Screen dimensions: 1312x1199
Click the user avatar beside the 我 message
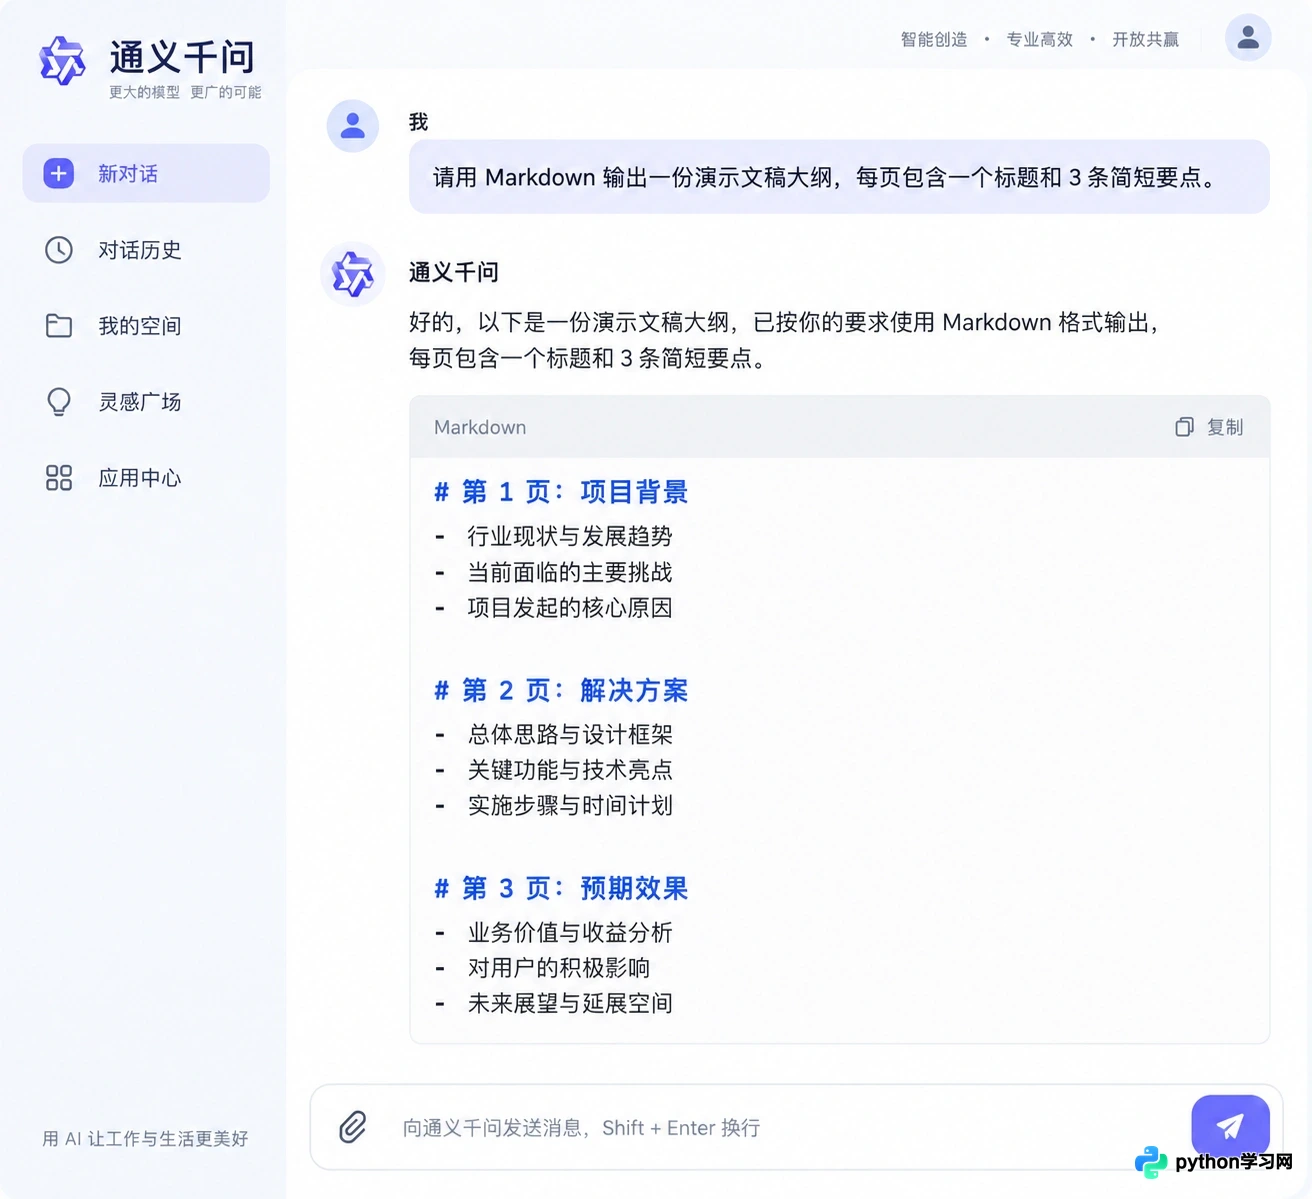[x=353, y=126]
